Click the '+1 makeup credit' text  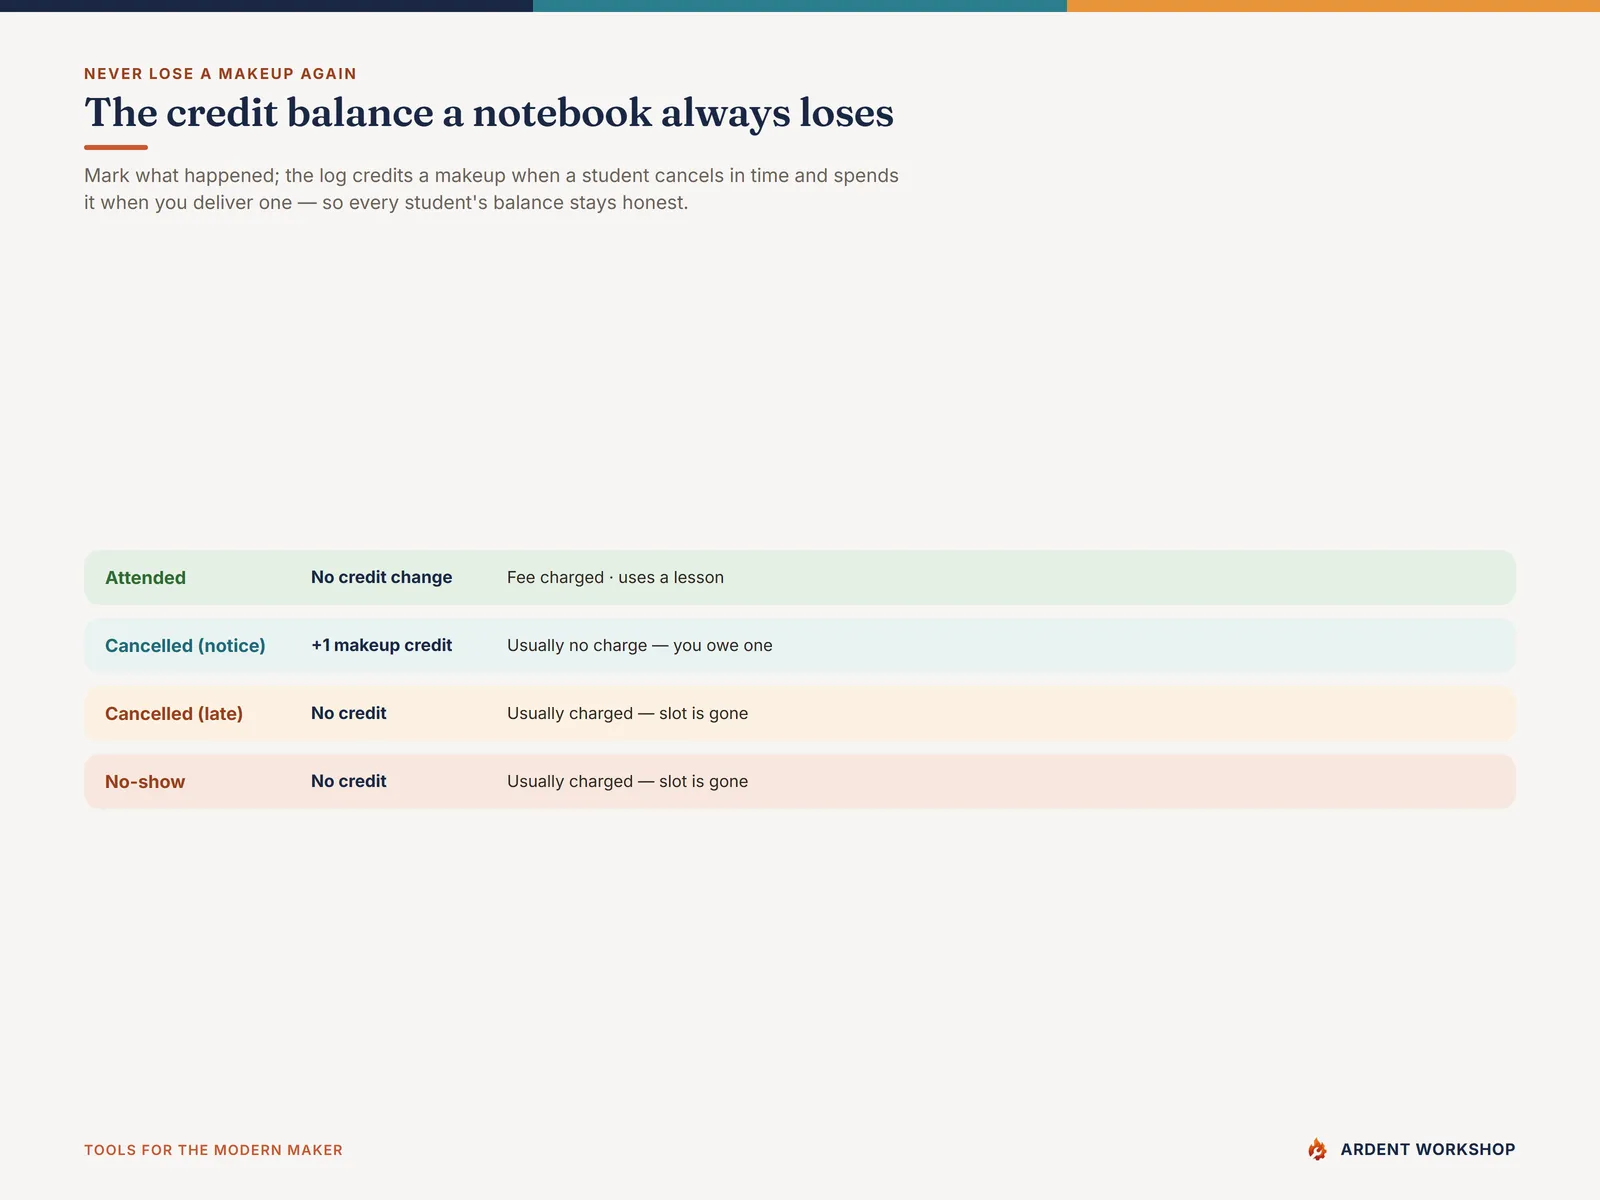(381, 645)
